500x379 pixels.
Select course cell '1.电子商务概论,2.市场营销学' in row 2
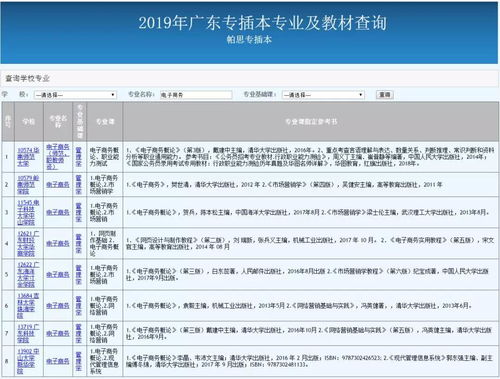(104, 185)
